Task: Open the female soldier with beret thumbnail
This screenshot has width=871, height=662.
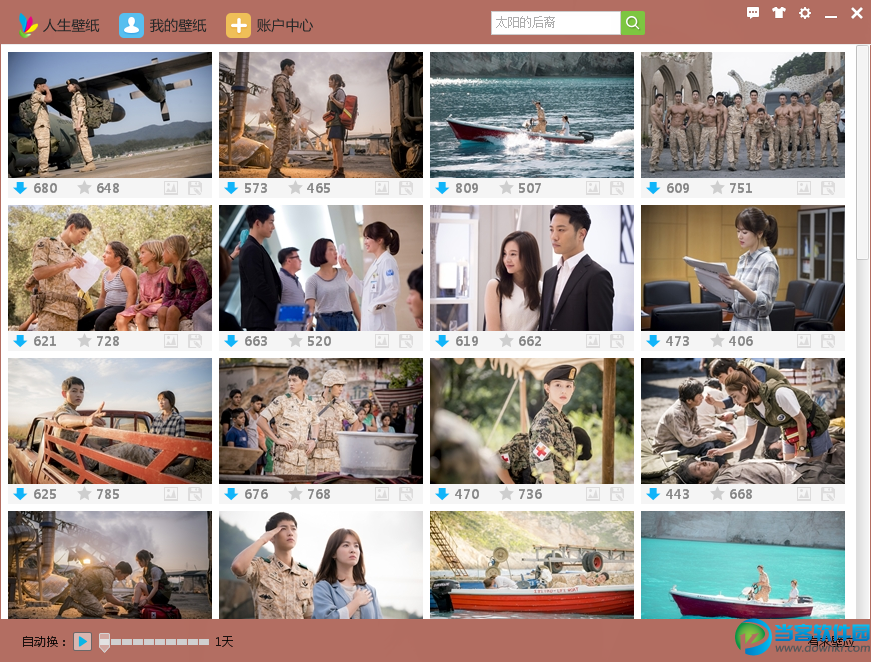Action: pos(532,420)
